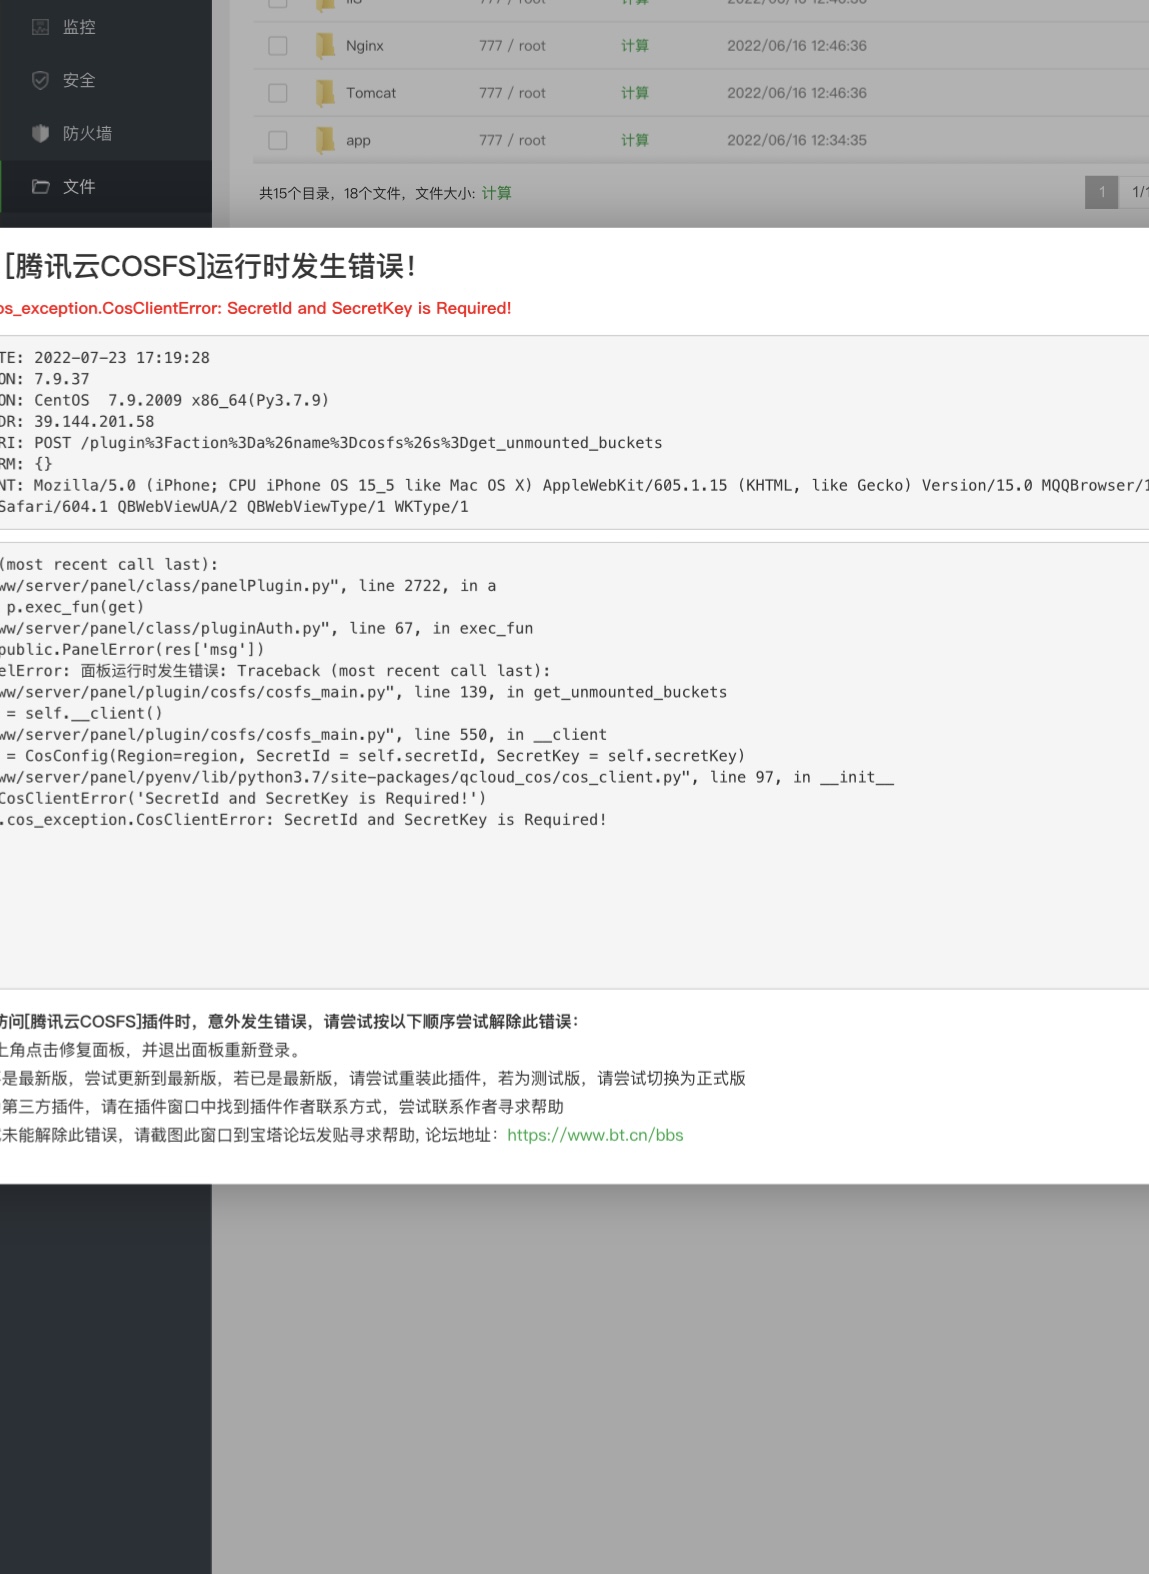This screenshot has height=1574, width=1149.
Task: Tick the checkbox for the Nginx folder
Action: (x=278, y=46)
